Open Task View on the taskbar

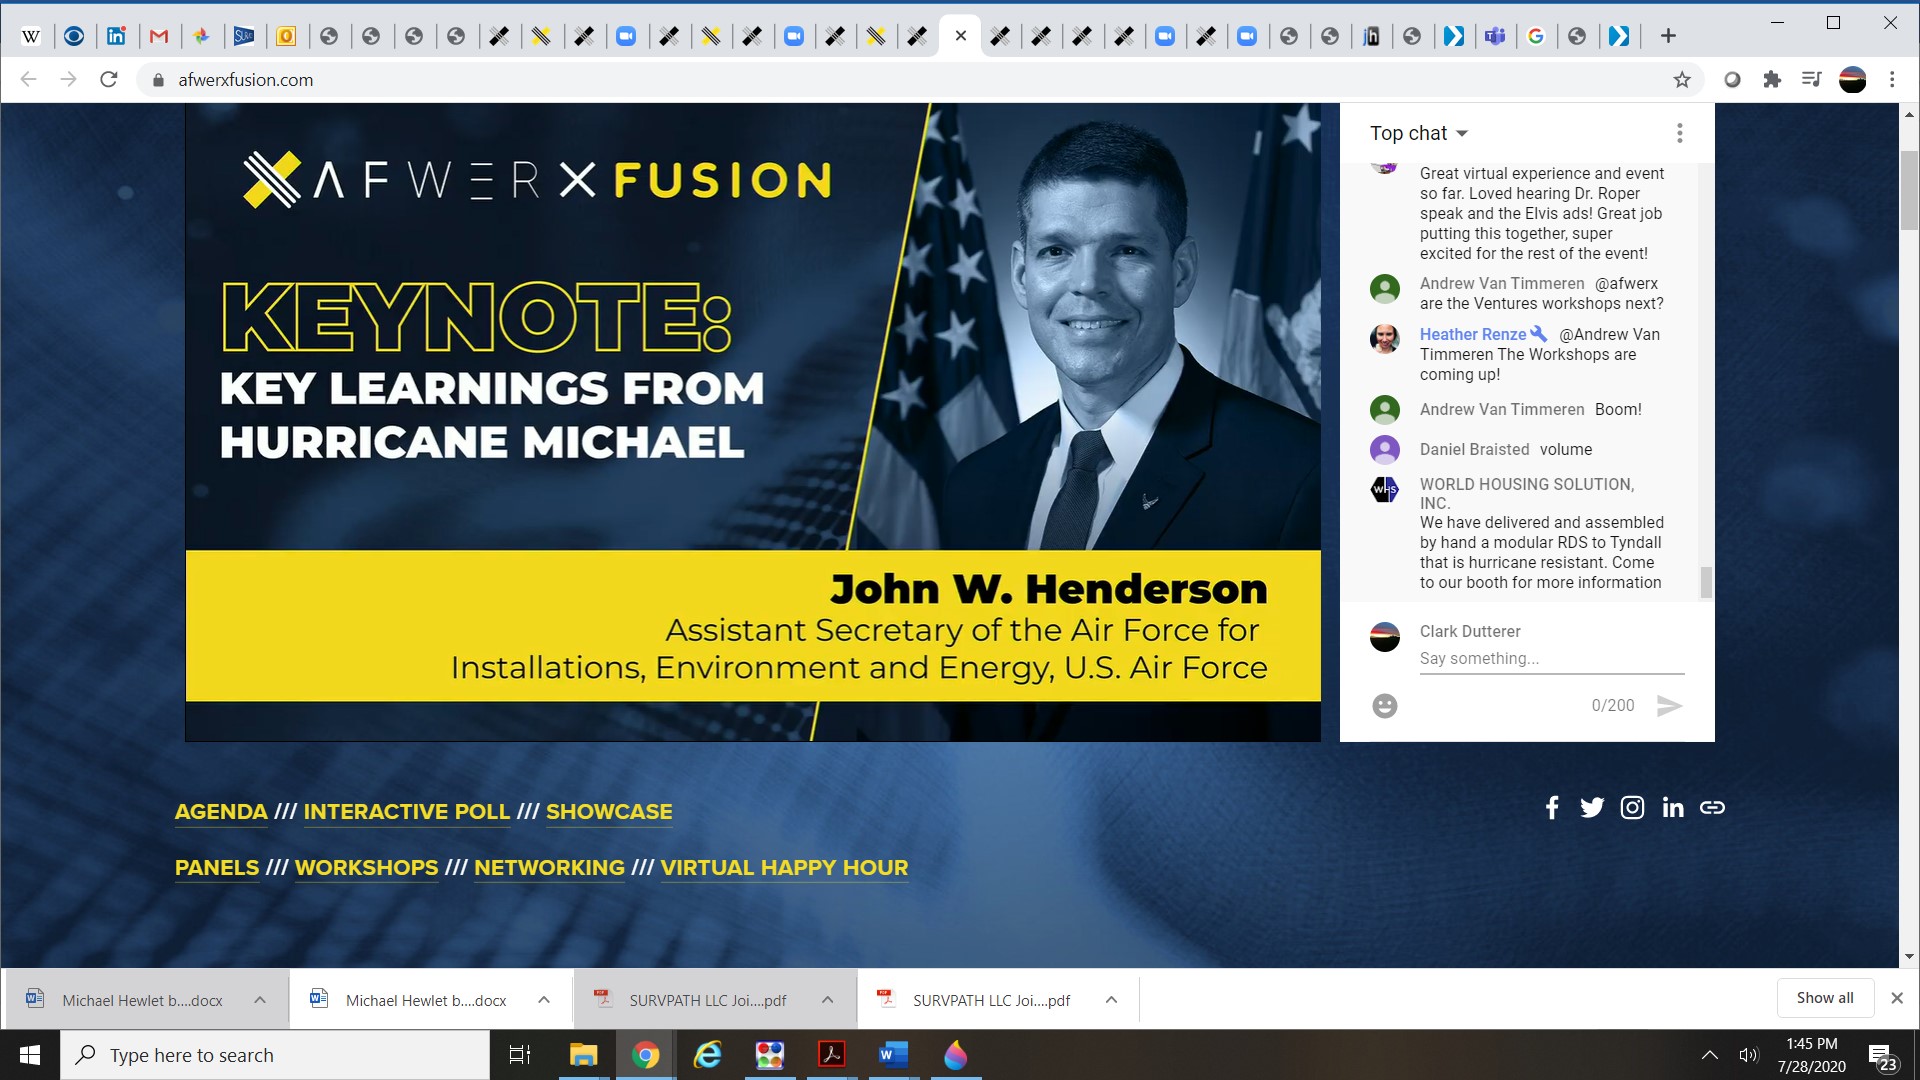coord(520,1055)
